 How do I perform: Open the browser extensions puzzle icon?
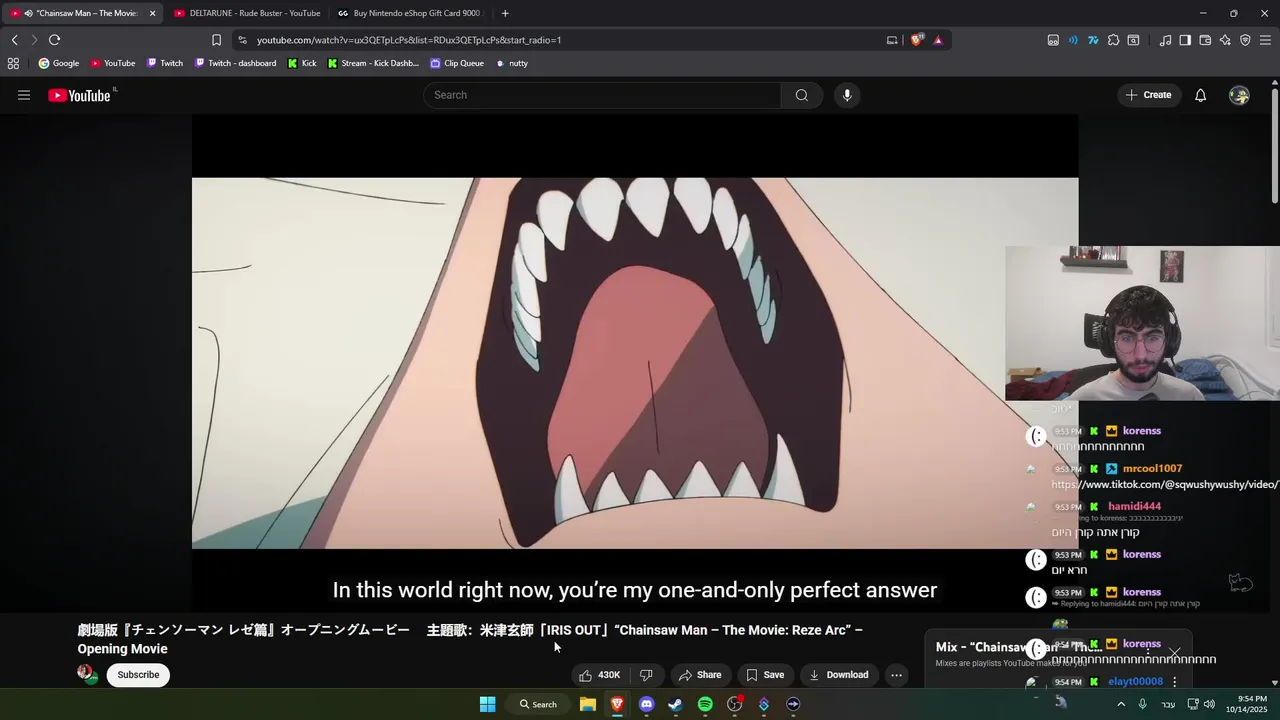pos(1113,40)
